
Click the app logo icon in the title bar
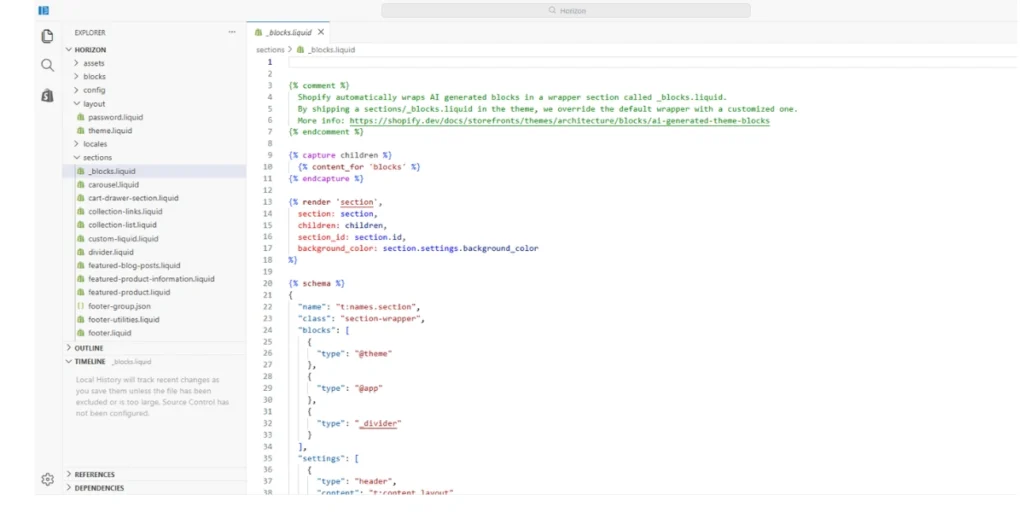click(44, 10)
